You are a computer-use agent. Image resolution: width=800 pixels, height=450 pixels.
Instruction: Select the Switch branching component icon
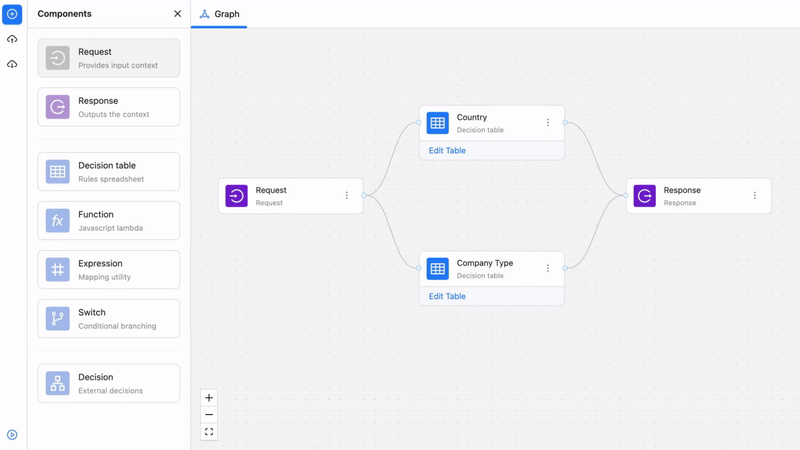[x=58, y=319]
